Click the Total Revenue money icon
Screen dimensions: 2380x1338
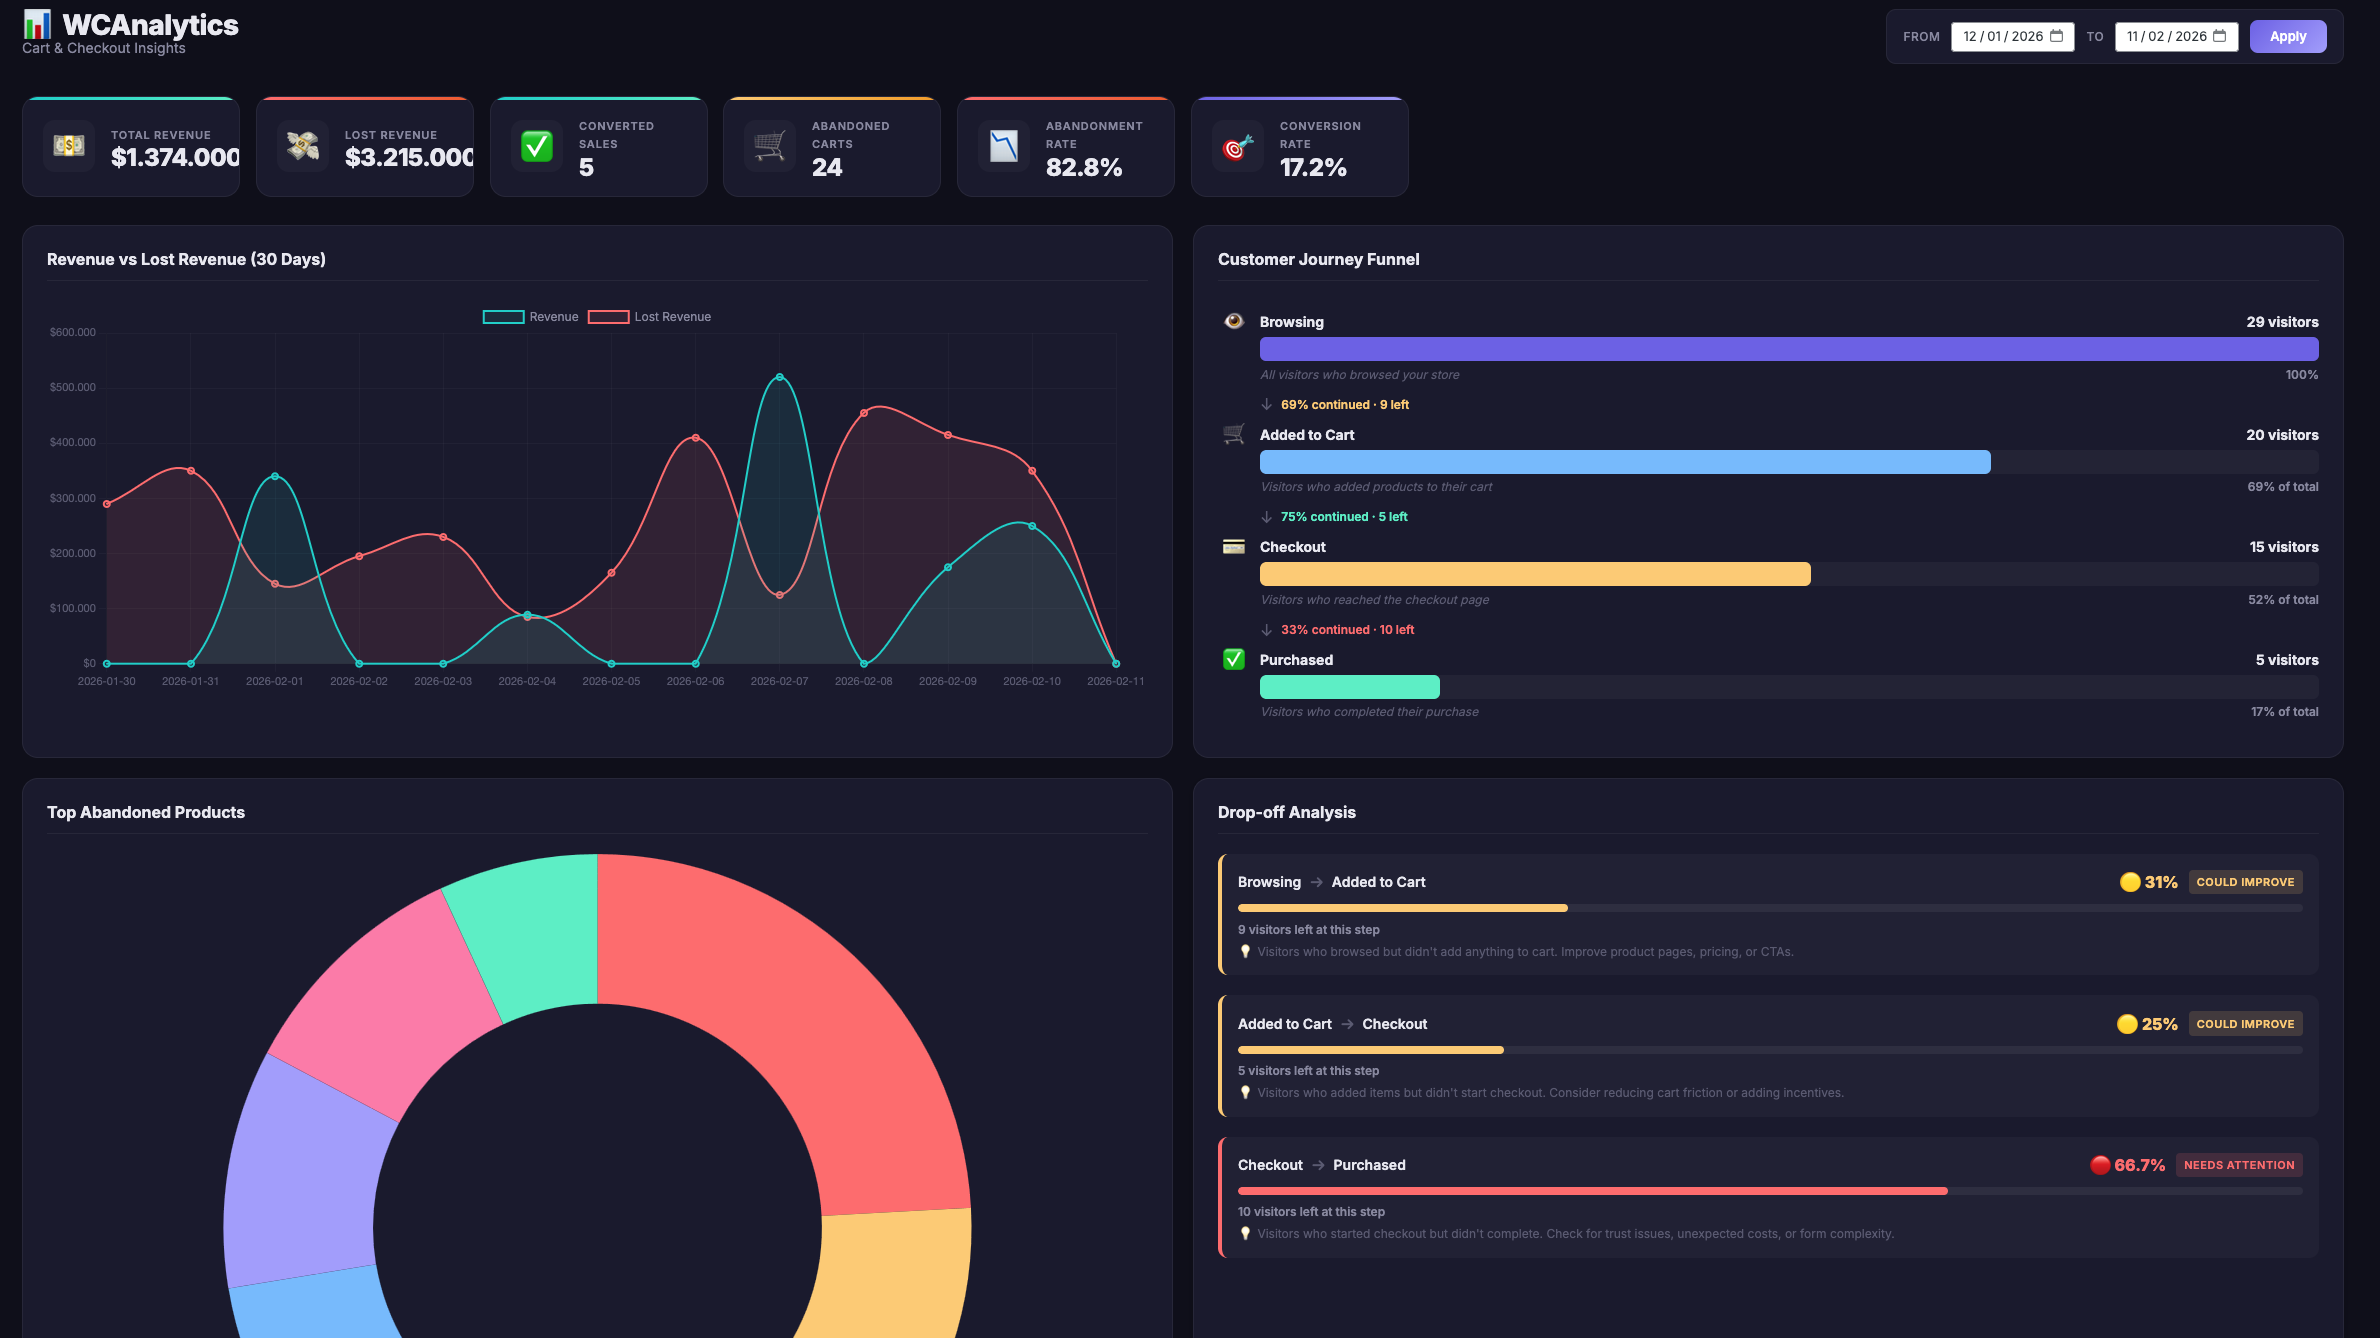(69, 146)
